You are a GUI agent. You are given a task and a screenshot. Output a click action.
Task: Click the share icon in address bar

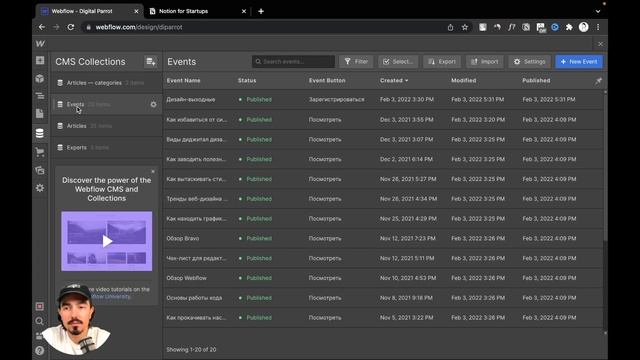tap(450, 27)
